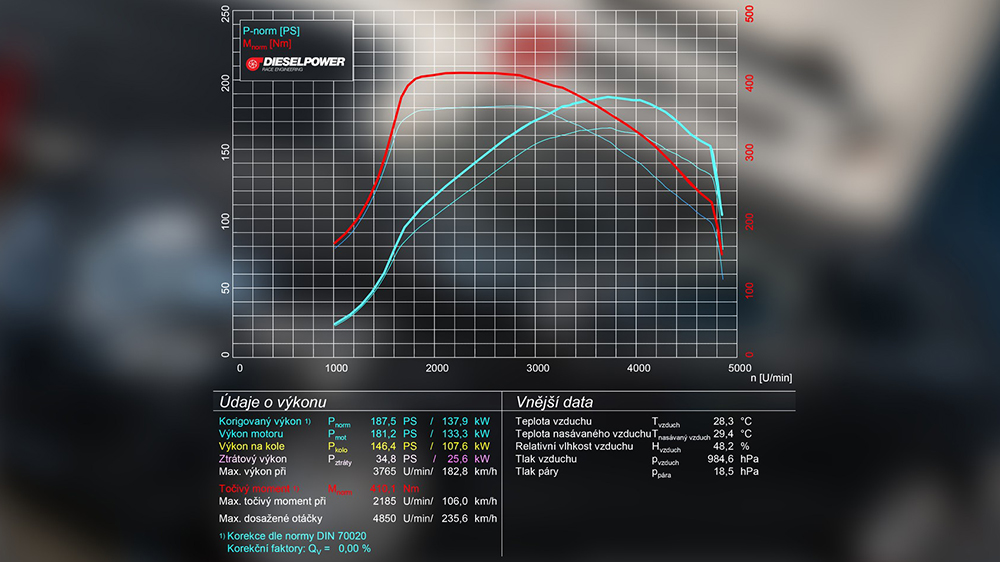Click the "Ztrátový výkon" row label
1000x562 pixels.
tap(253, 459)
